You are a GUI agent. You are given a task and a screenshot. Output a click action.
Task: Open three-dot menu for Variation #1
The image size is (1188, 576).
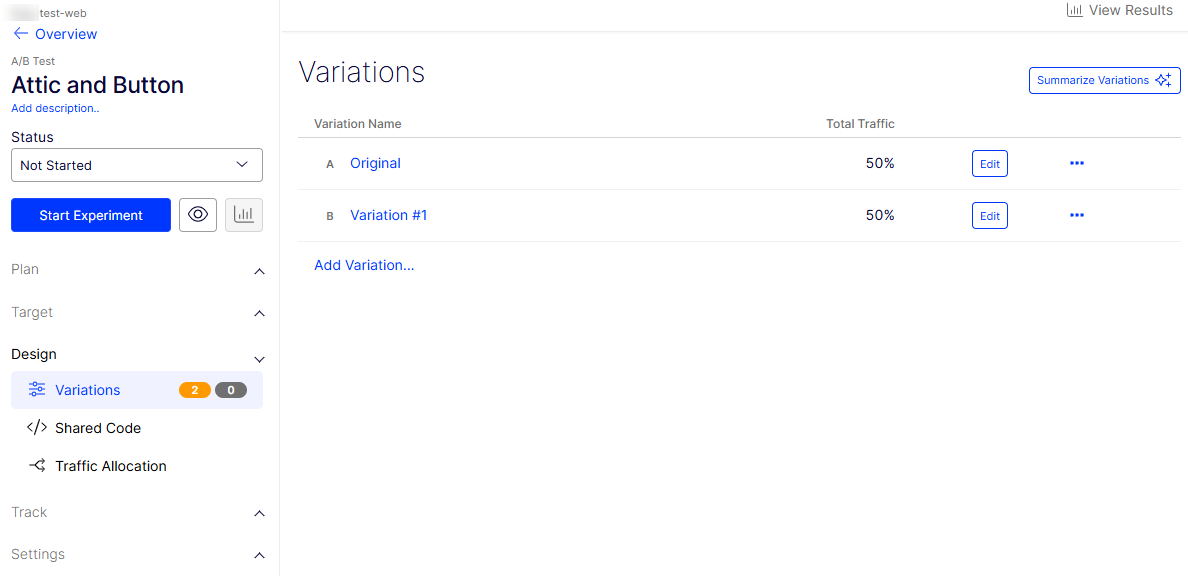1076,215
